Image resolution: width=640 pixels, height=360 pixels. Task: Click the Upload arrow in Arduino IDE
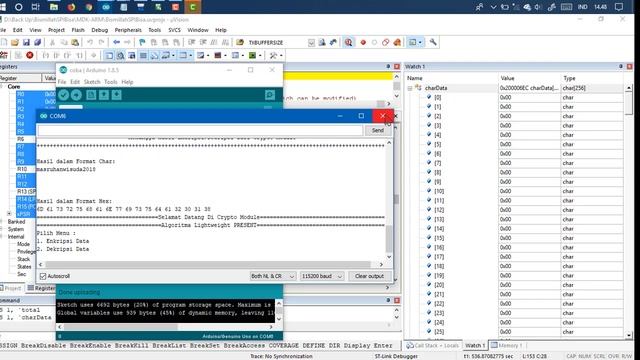pyautogui.click(x=76, y=95)
